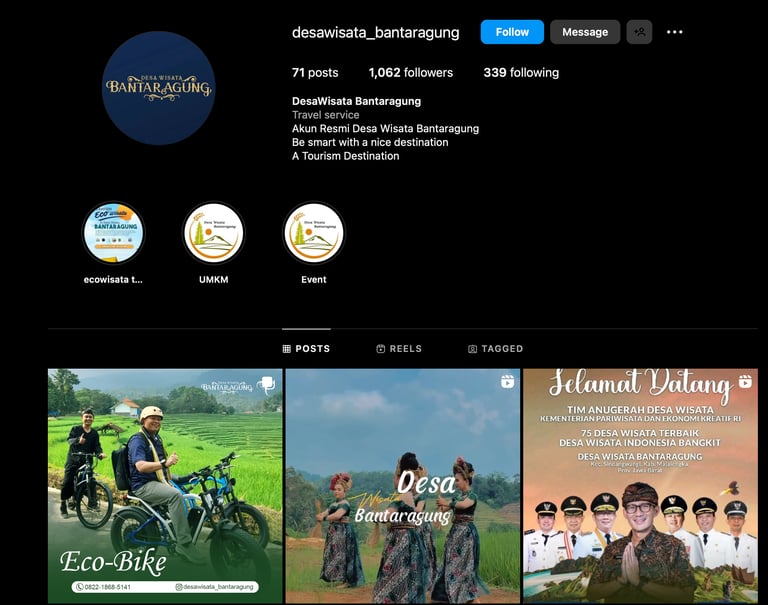Viewport: 768px width, 605px height.
Task: Click the ecowisata highlight label
Action: click(x=113, y=280)
